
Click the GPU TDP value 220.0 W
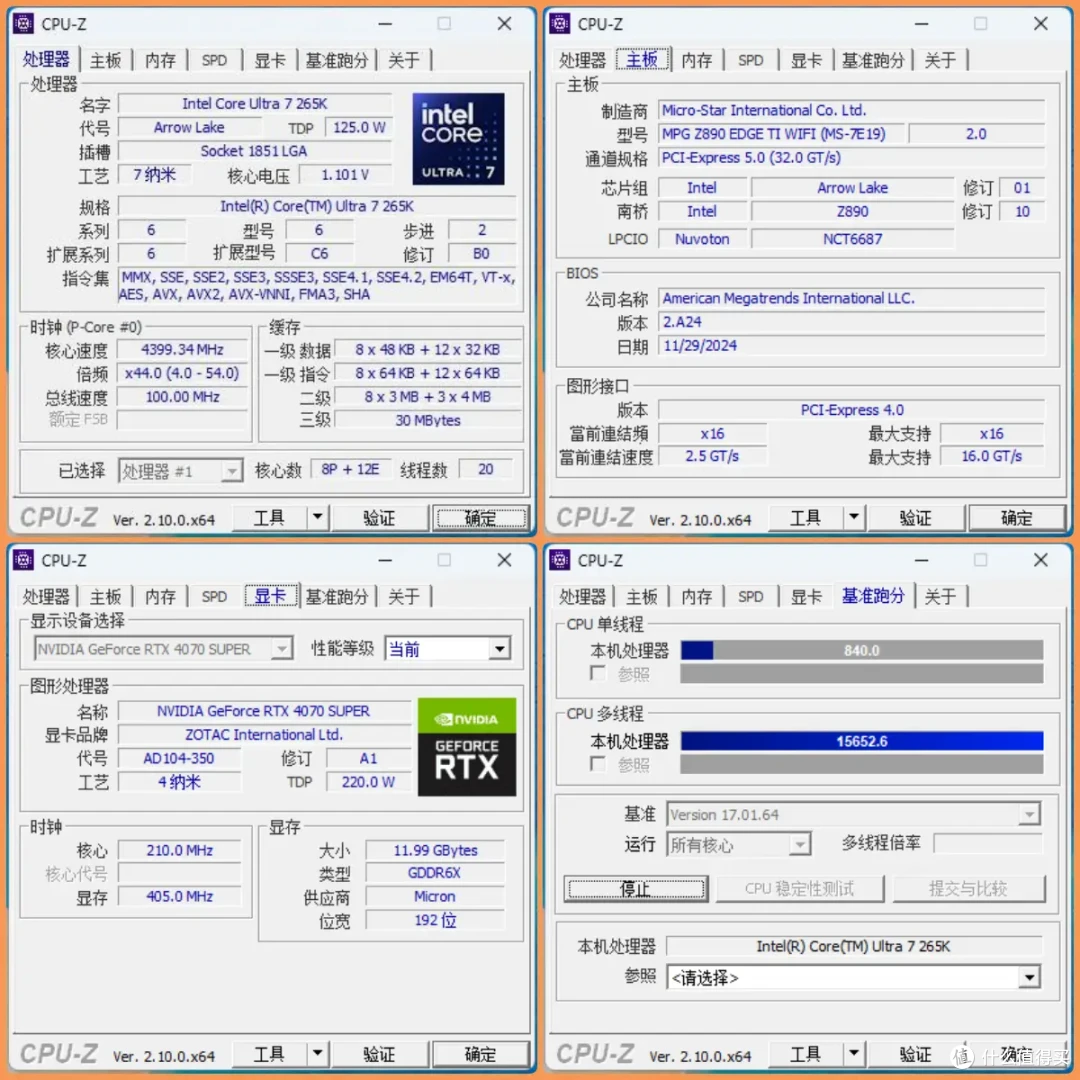(368, 782)
